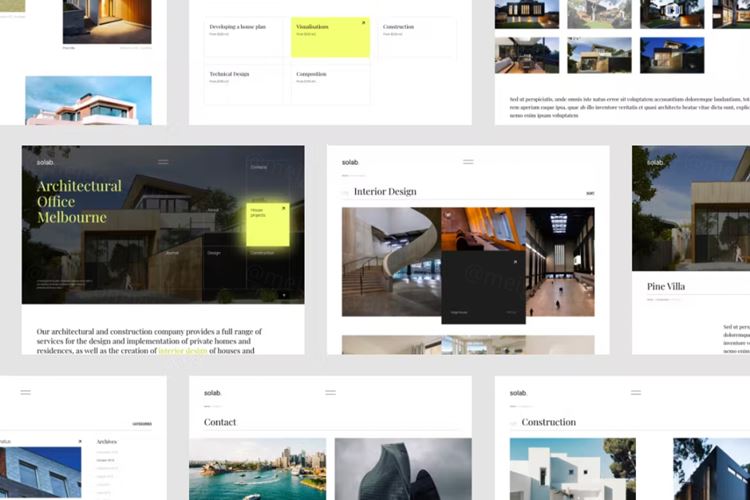
Task: Click scroll-down arrow on hero image corner
Action: tap(284, 295)
